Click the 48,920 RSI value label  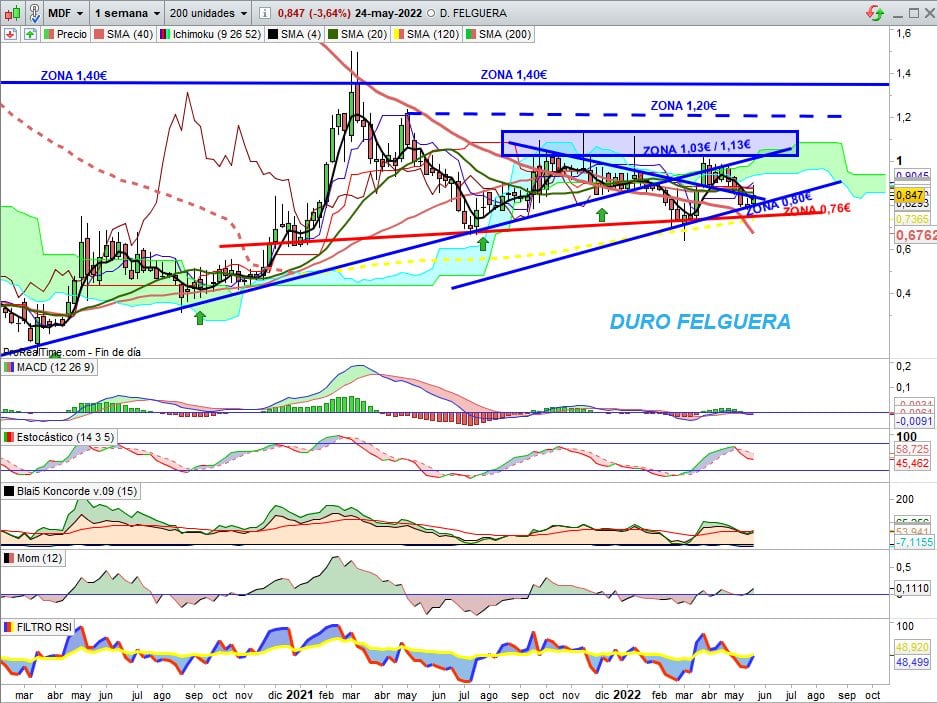tap(912, 647)
